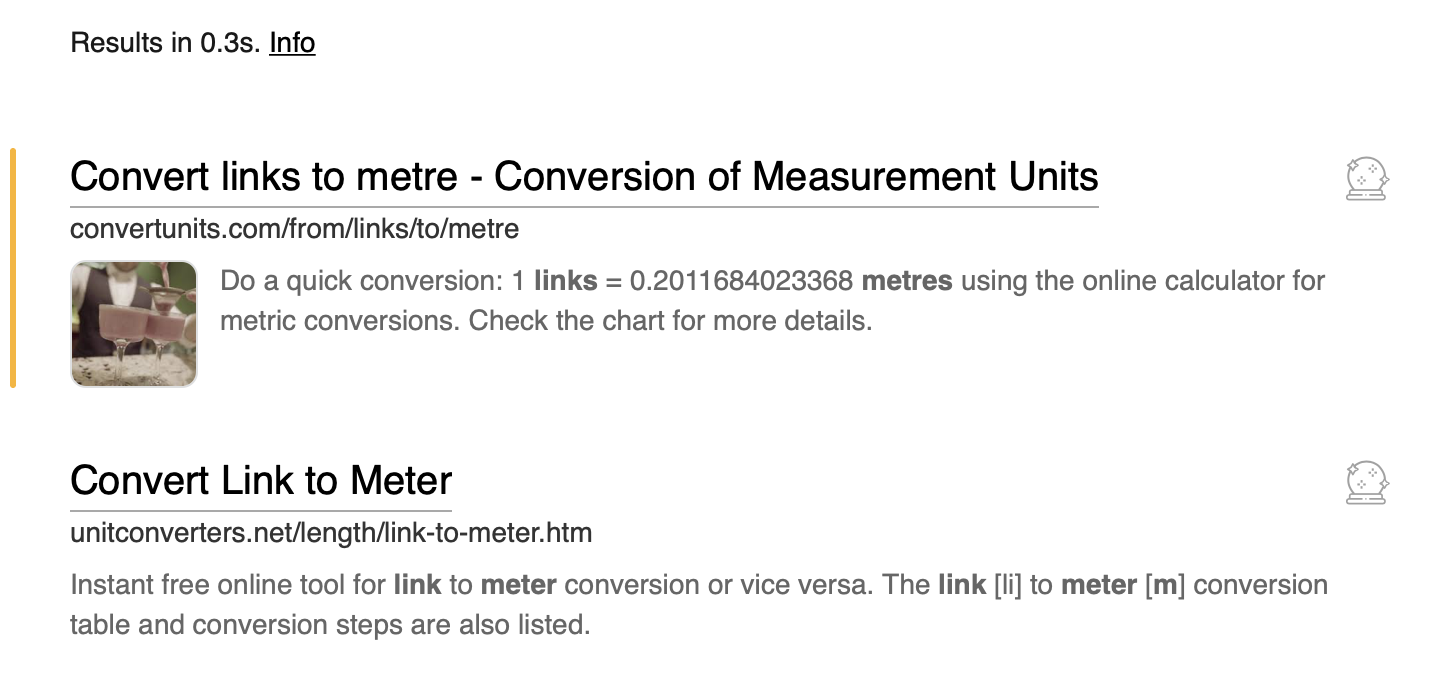This screenshot has height=688, width=1432.
Task: Click the crystal ball icon for the convertunits result
Action: (1366, 179)
